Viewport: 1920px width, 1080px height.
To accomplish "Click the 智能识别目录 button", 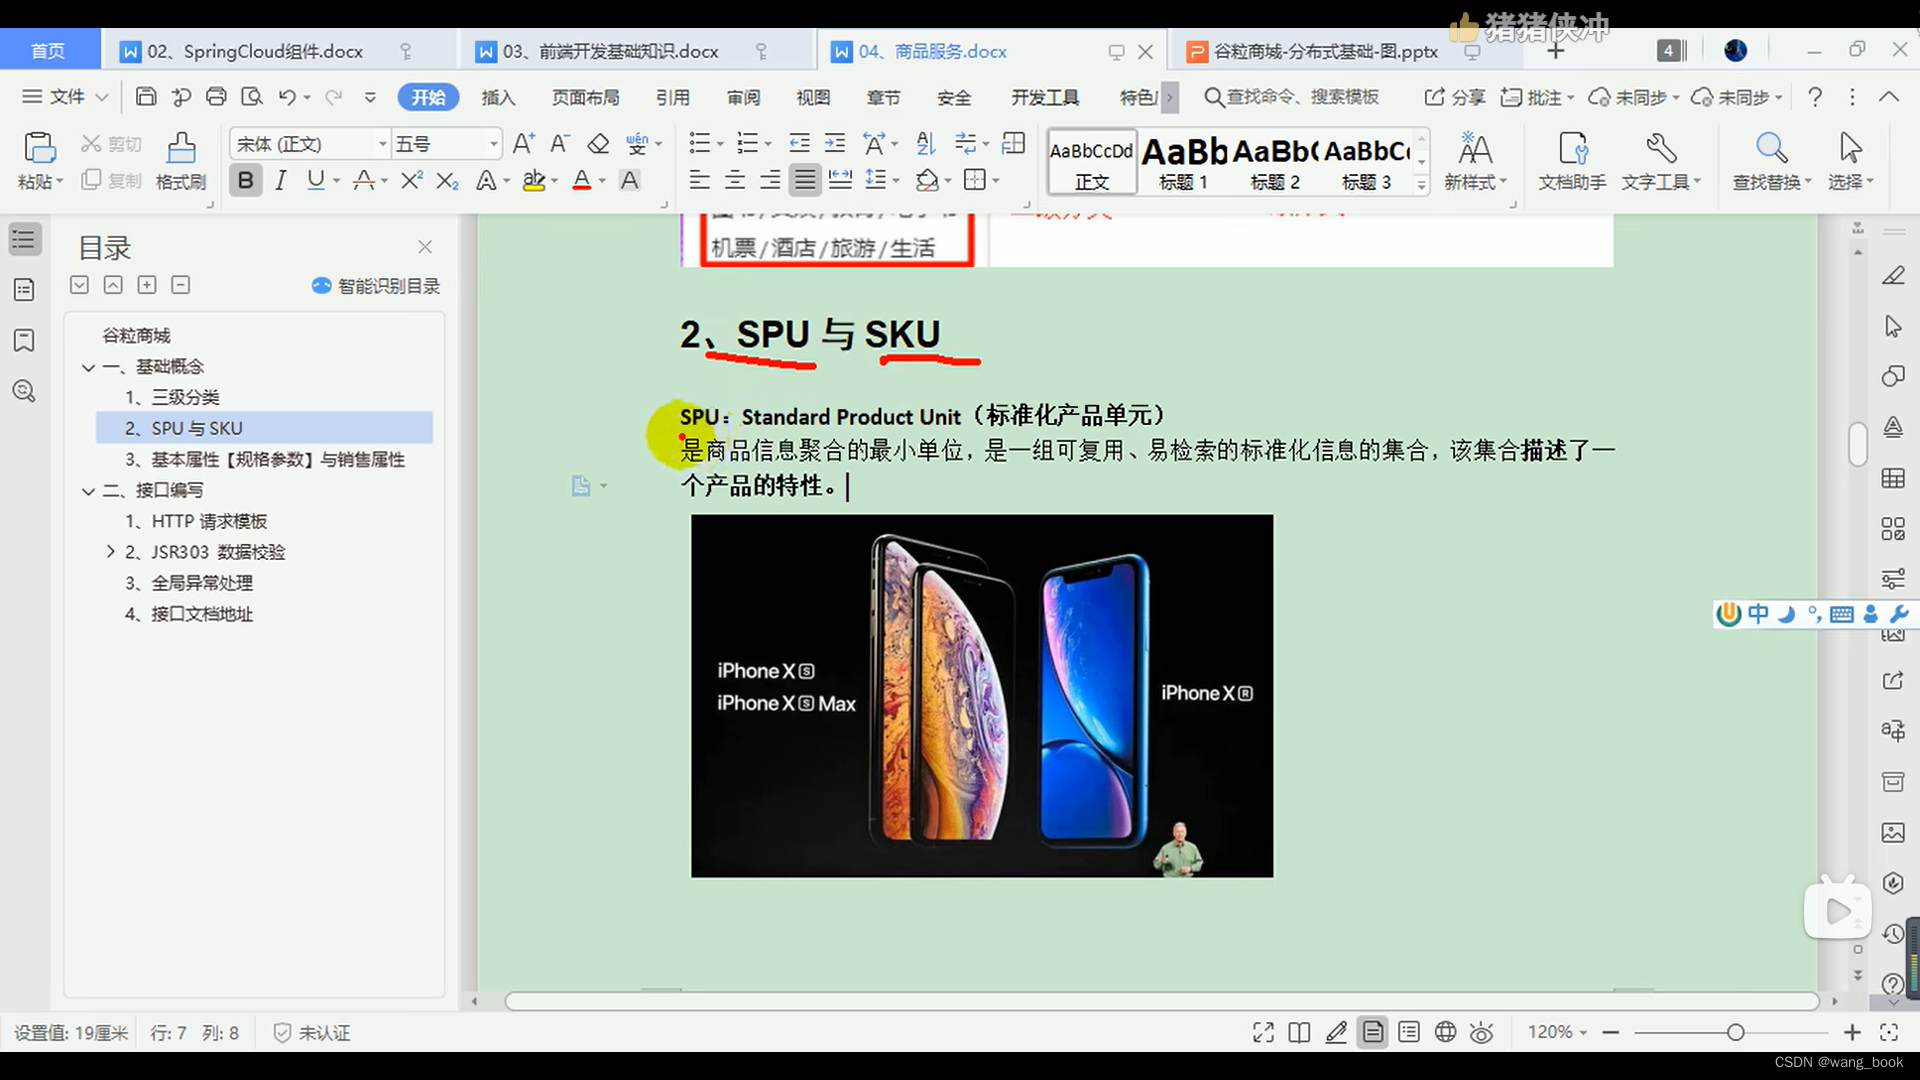I will (376, 286).
